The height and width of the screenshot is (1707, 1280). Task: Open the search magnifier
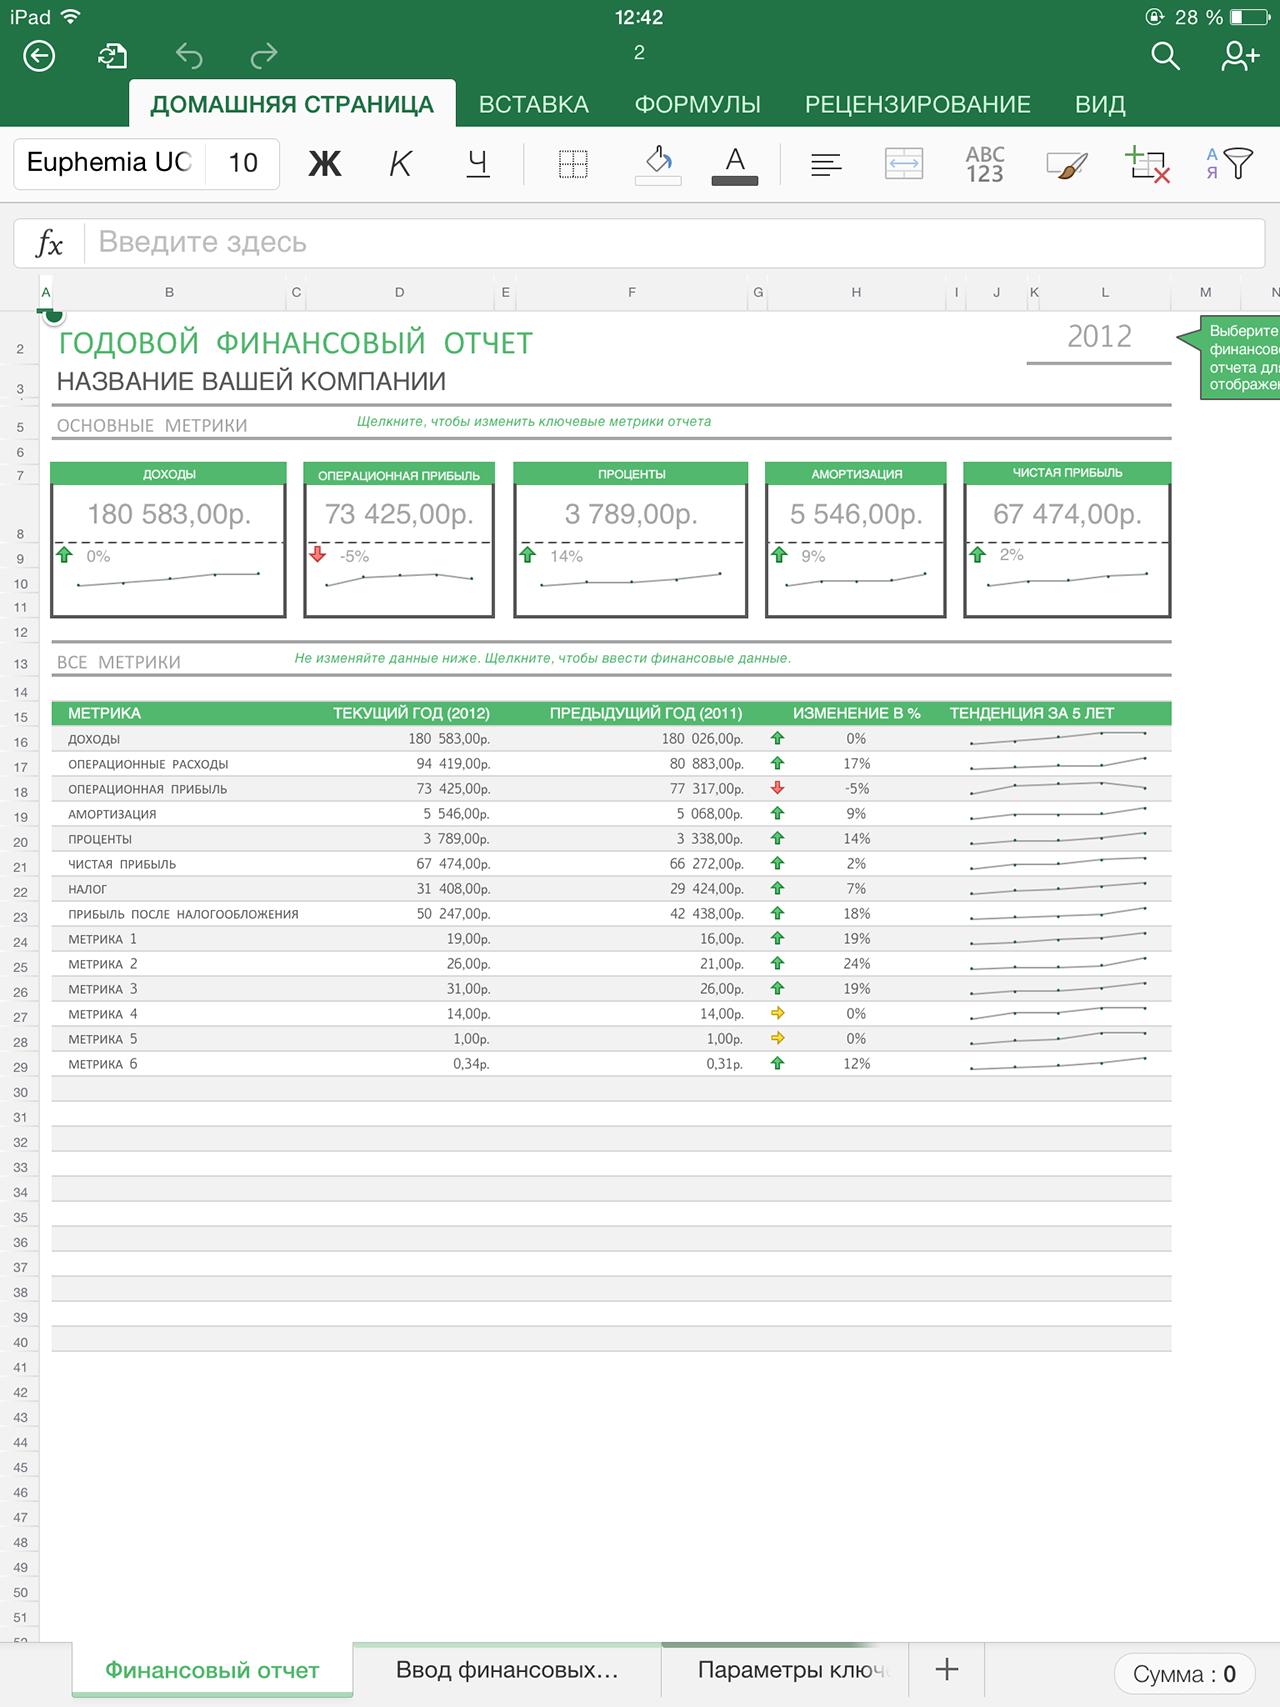(1165, 56)
